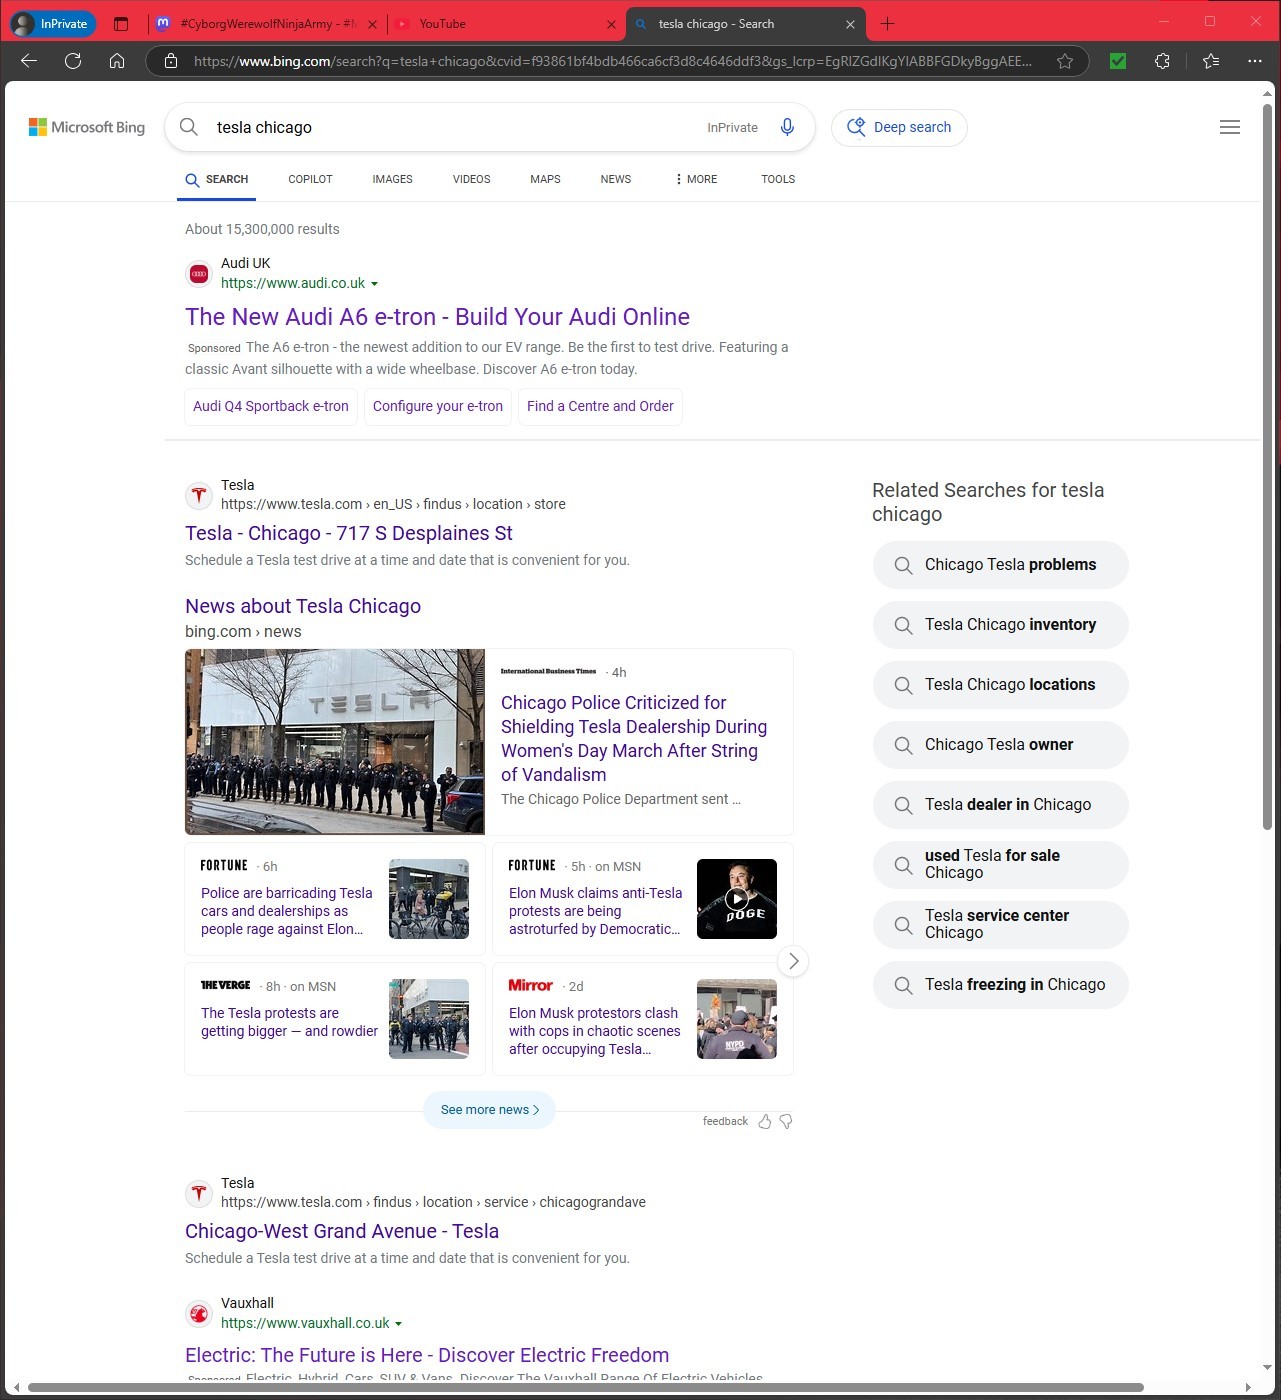Click the search magnifier icon in Bing box
The height and width of the screenshot is (1400, 1281).
(188, 127)
